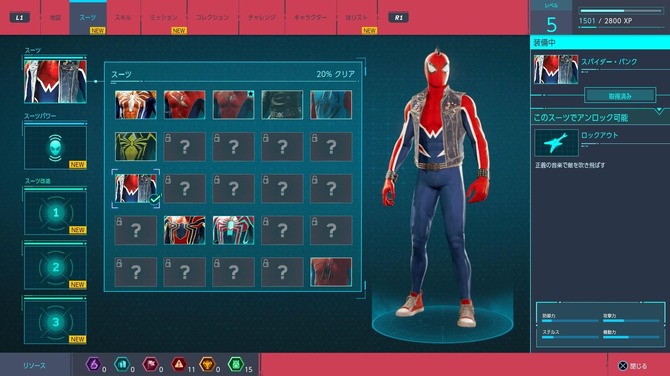The image size is (670, 376).
Task: Select the Advanced Suit white spider thumbnail
Action: (136, 104)
